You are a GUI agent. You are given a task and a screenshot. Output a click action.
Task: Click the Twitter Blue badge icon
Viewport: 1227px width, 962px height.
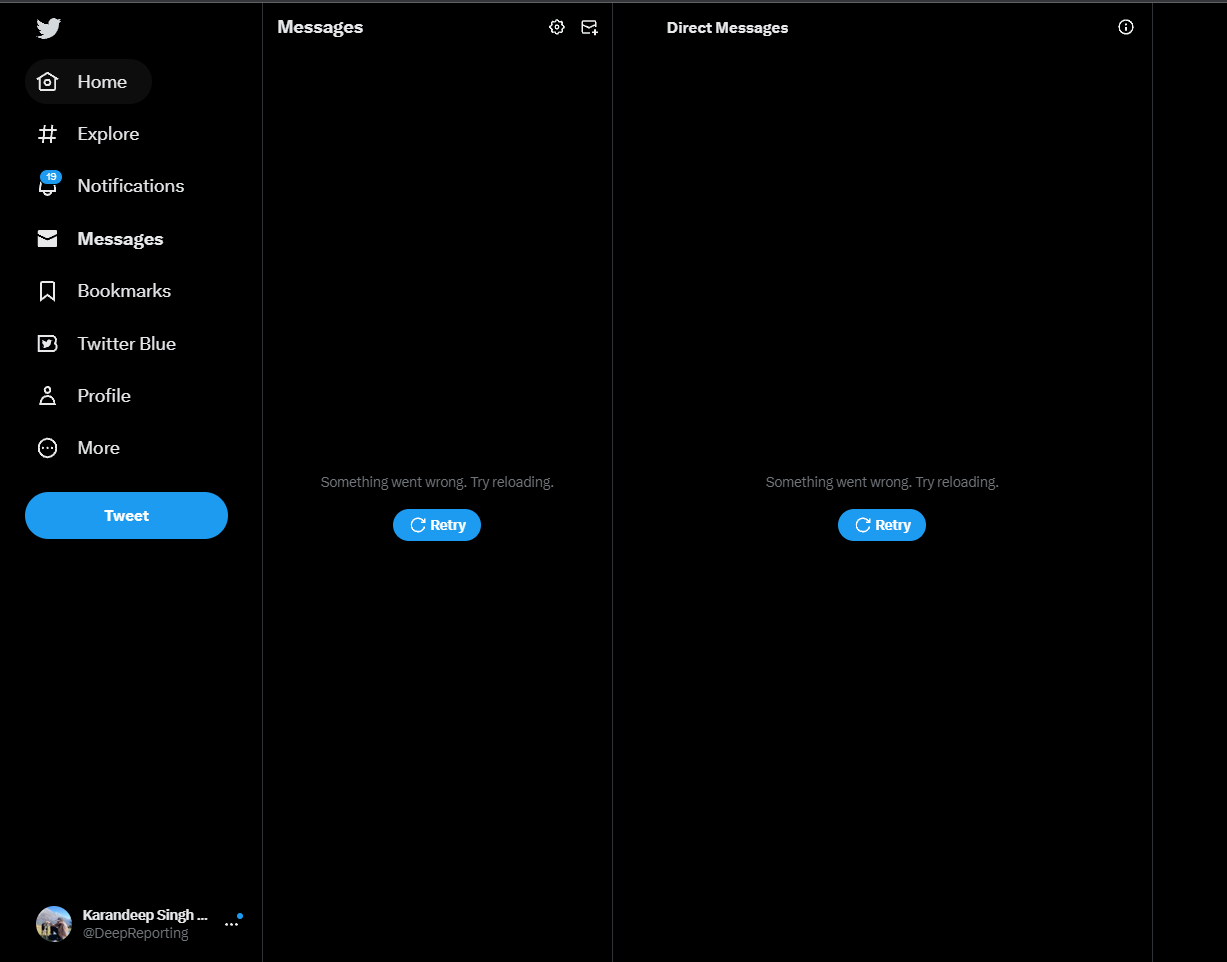pos(47,343)
